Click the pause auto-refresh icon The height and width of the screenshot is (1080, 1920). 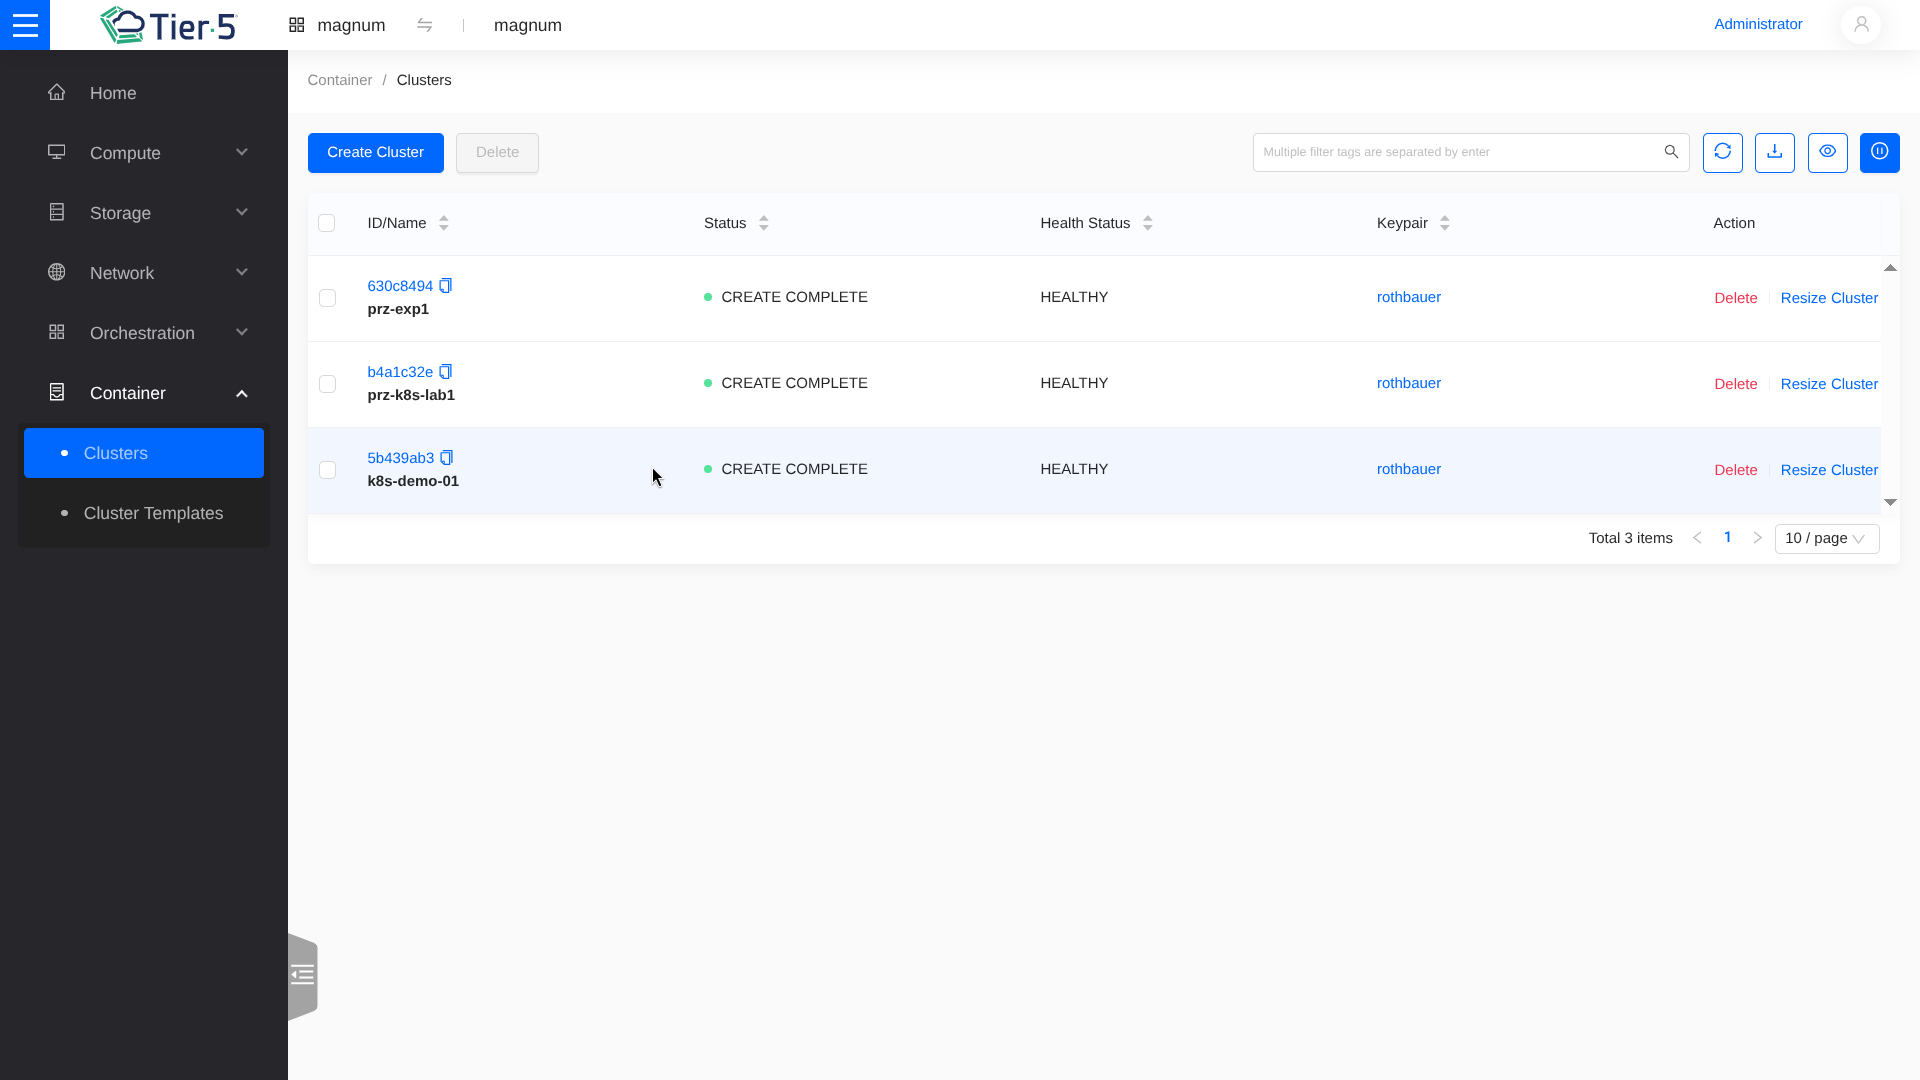point(1879,152)
